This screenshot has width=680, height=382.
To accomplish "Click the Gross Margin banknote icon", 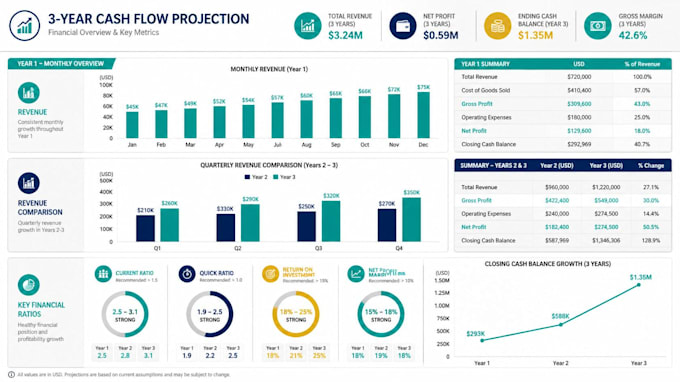I will coord(597,26).
